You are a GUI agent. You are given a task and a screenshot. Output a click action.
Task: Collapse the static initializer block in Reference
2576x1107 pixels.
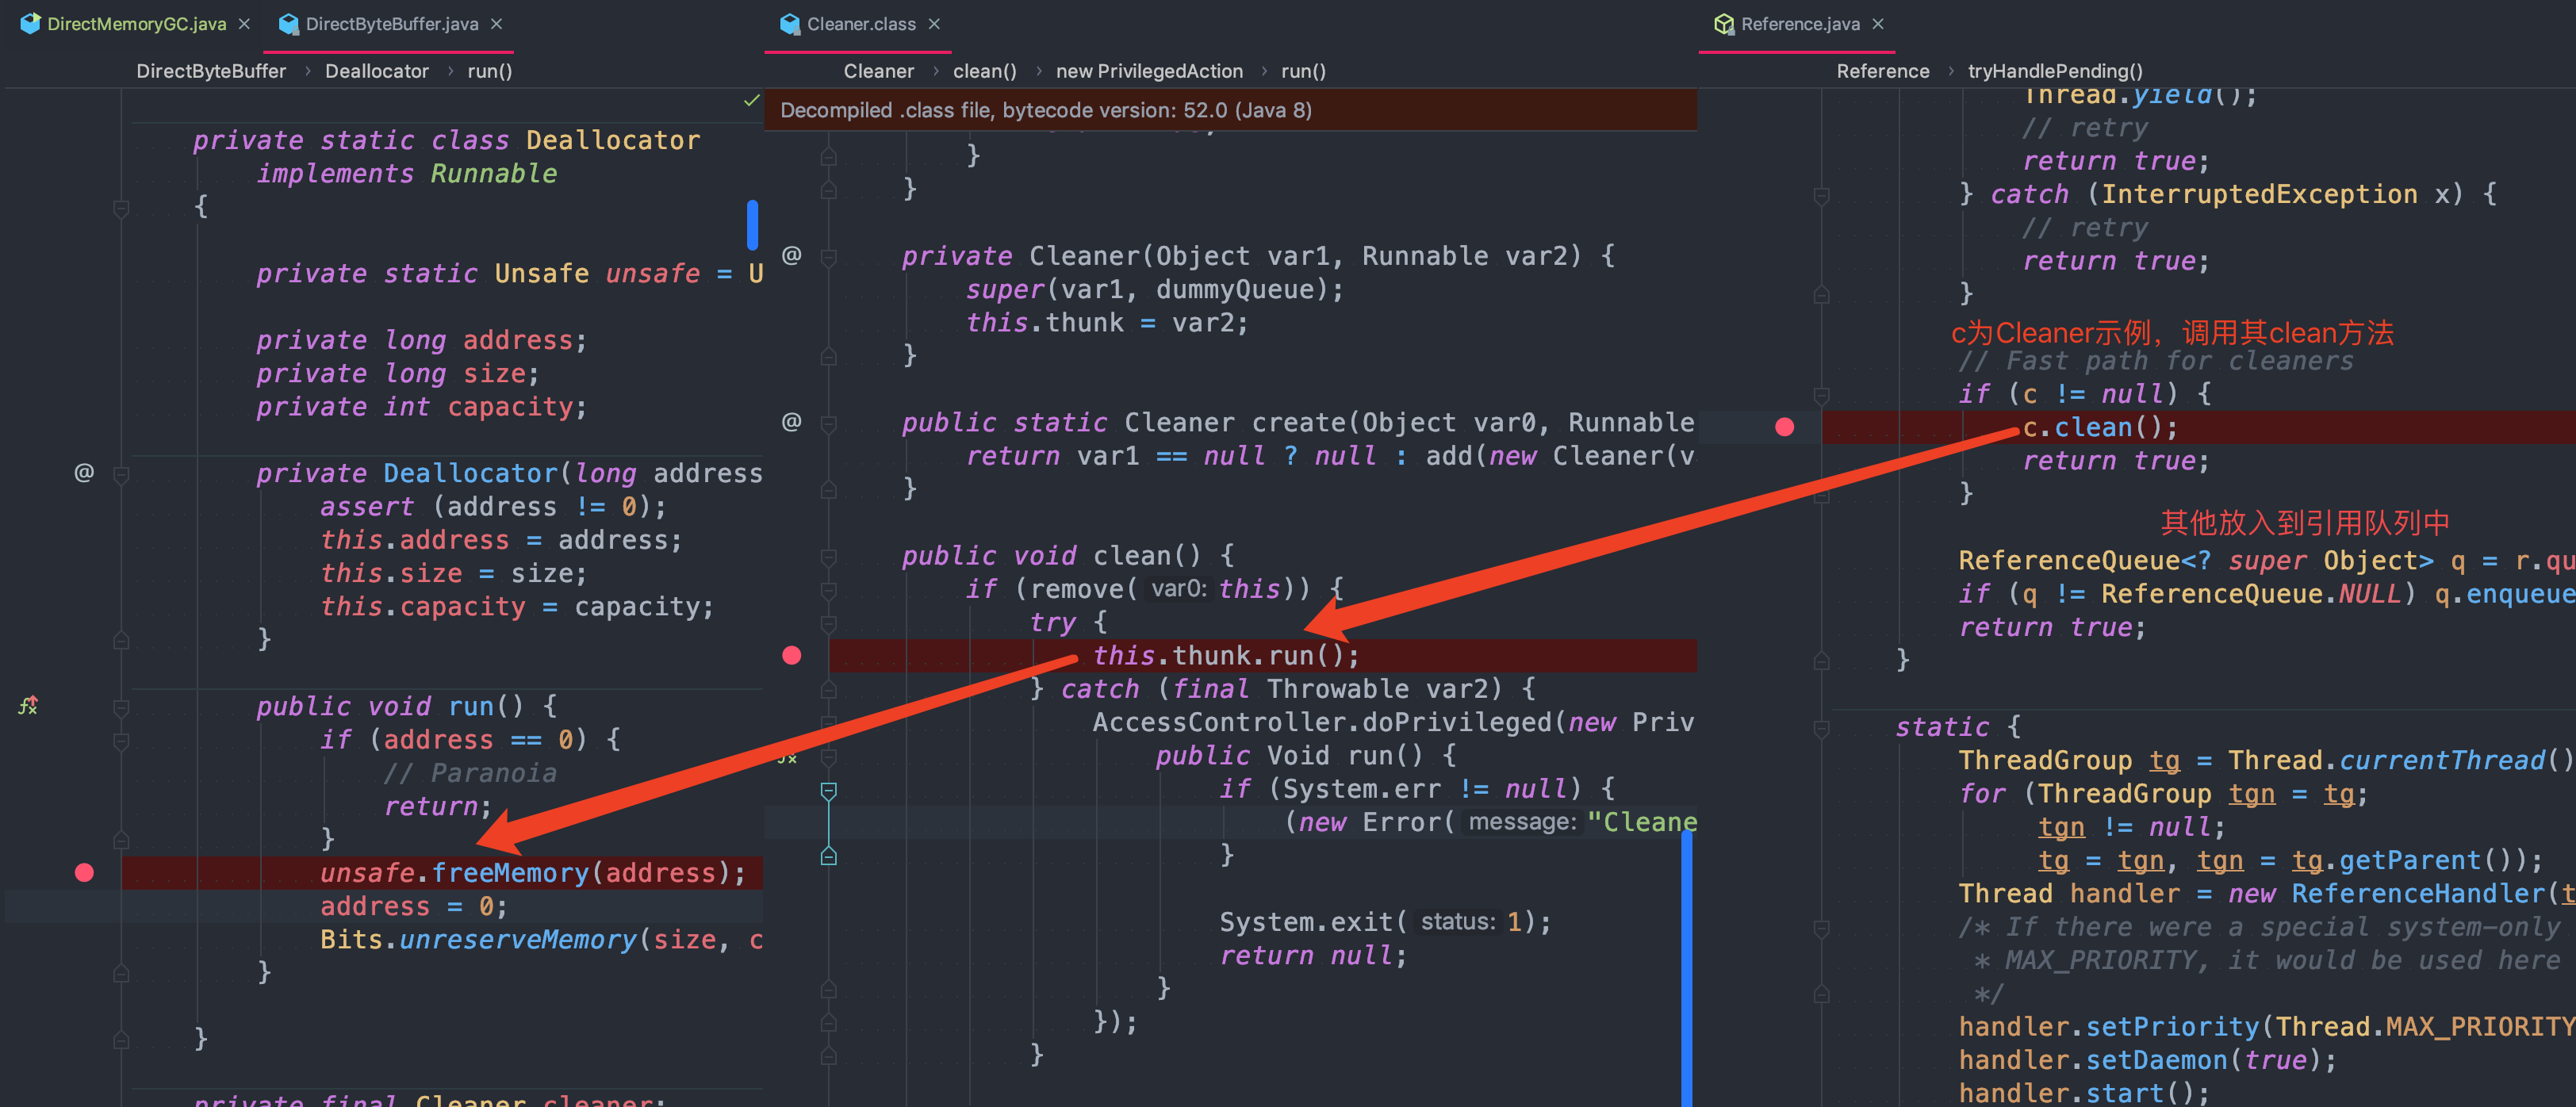1821,727
